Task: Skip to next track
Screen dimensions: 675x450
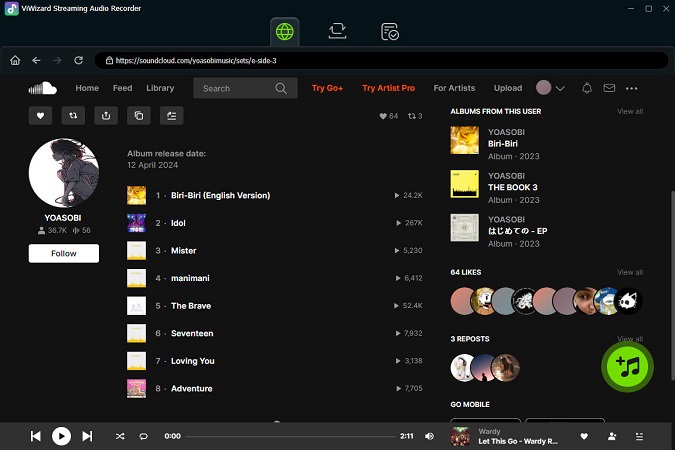Action: [x=87, y=436]
